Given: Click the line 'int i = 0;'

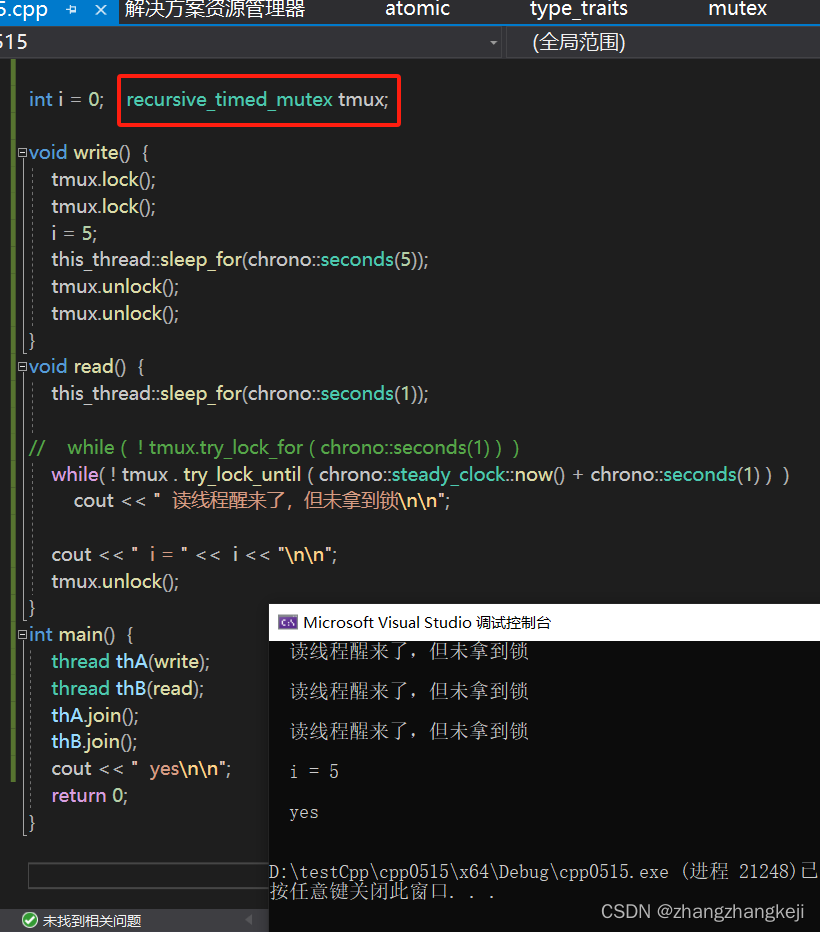Looking at the screenshot, I should (67, 99).
